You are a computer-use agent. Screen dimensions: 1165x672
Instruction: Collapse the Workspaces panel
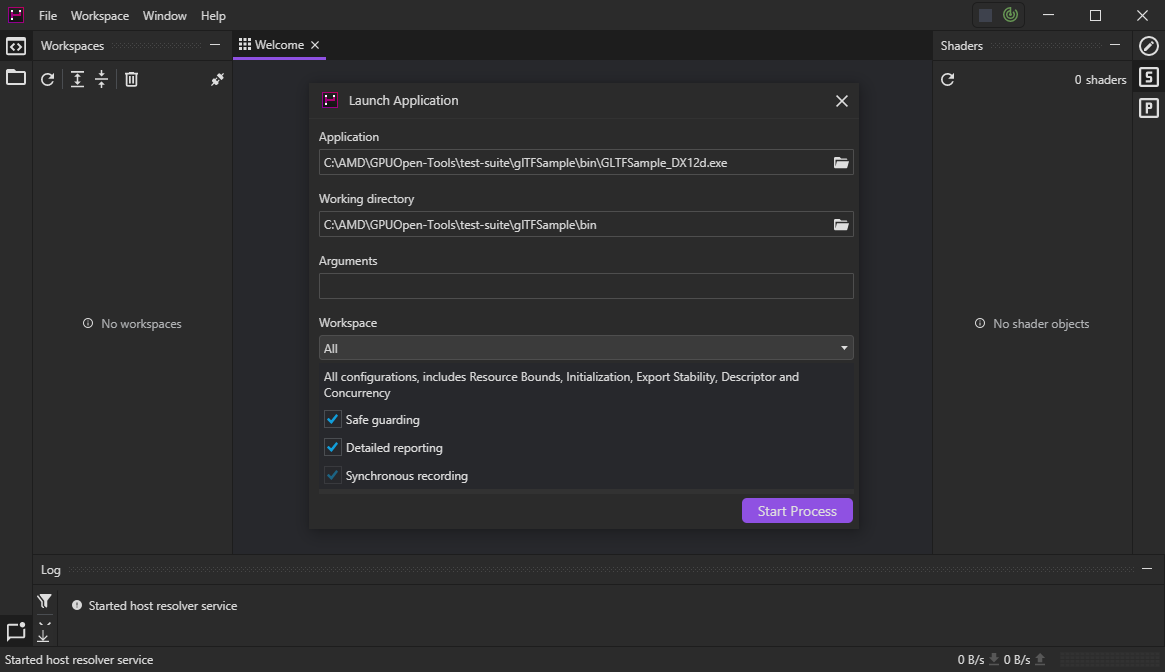click(215, 45)
